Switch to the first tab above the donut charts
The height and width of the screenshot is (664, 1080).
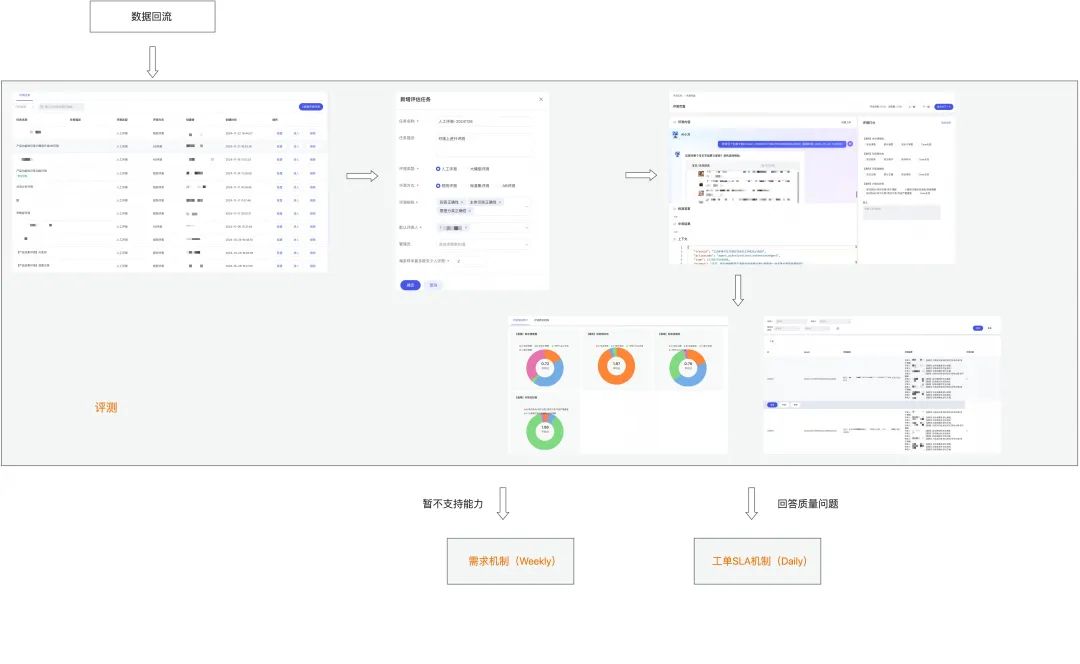pos(520,320)
